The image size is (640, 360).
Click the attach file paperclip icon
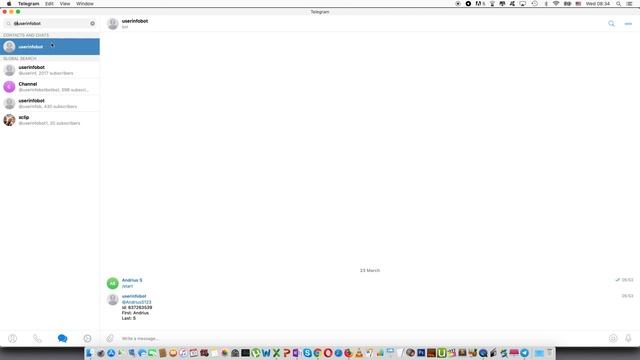(x=110, y=338)
